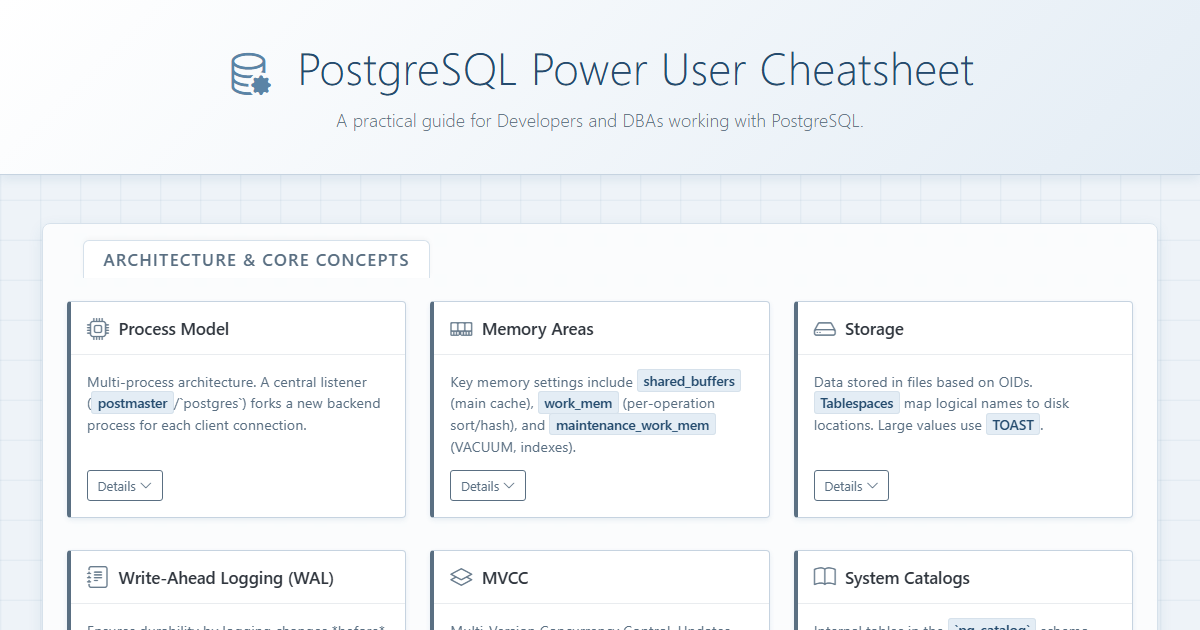Click the Process Model CPU chip icon
Viewport: 1200px width, 630px height.
click(98, 329)
